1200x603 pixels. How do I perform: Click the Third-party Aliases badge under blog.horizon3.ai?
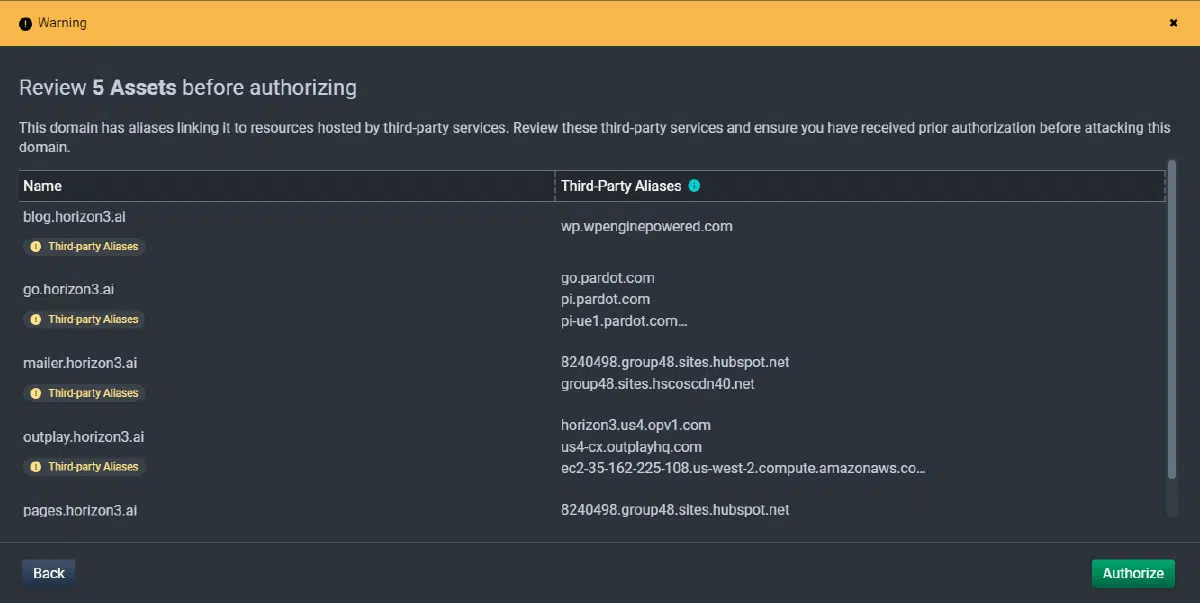pos(85,246)
